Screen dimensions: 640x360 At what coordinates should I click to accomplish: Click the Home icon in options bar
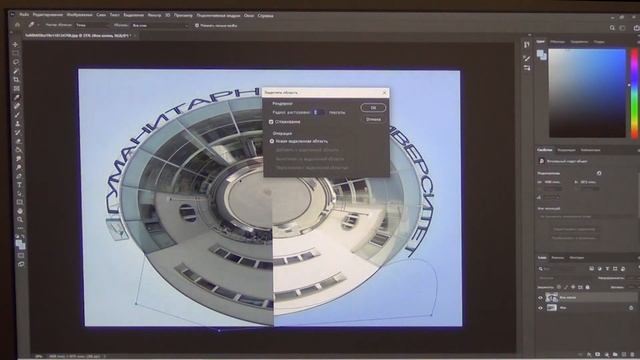(x=17, y=25)
